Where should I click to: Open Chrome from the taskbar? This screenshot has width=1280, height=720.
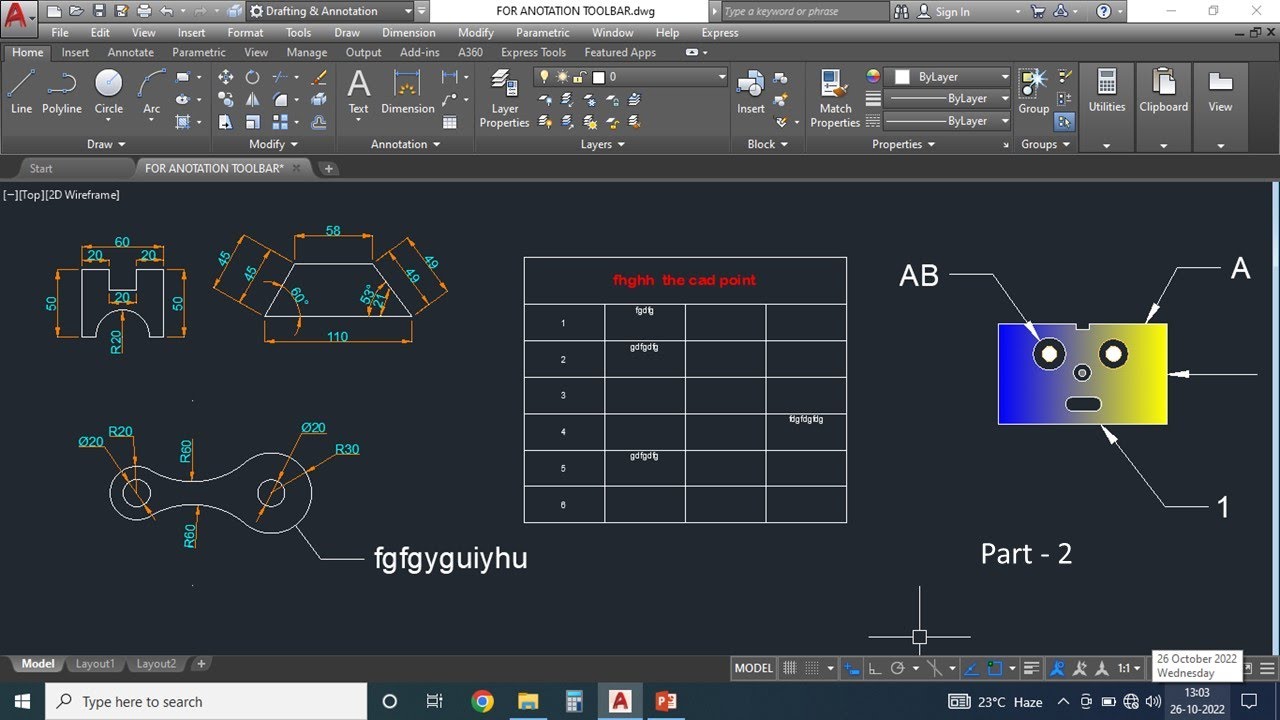coord(482,701)
